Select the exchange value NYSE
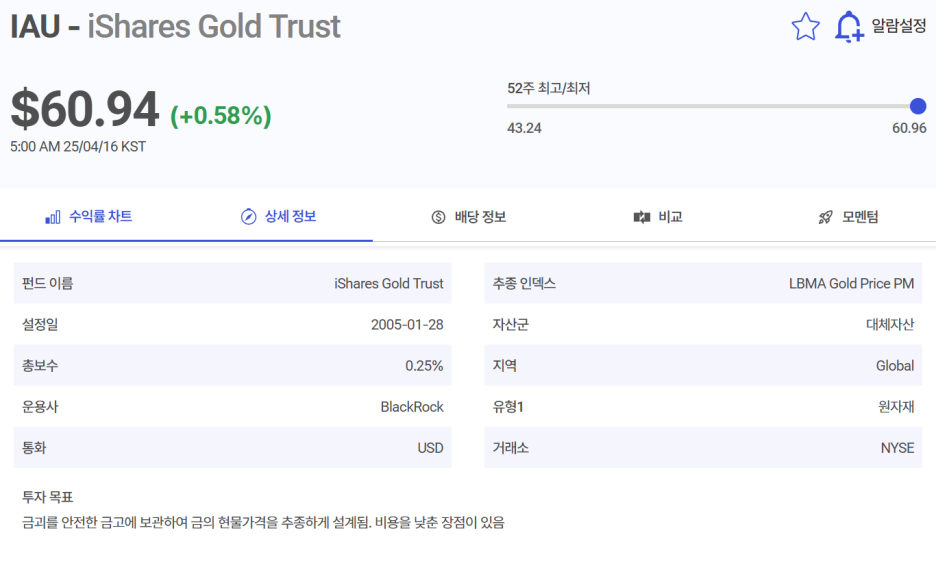This screenshot has height=570, width=936. [x=897, y=448]
